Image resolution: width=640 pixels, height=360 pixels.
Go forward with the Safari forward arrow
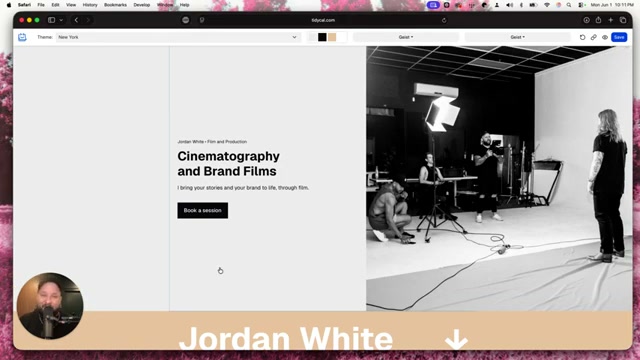click(x=88, y=20)
